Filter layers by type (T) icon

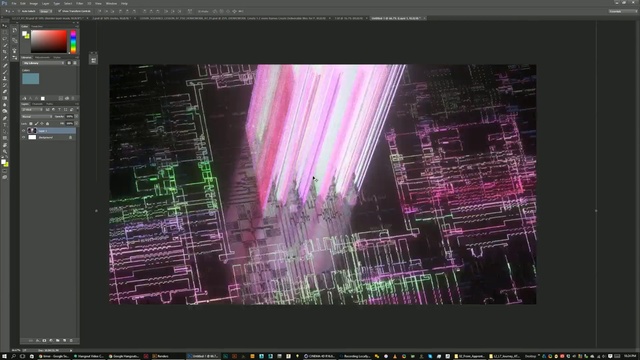click(x=59, y=110)
